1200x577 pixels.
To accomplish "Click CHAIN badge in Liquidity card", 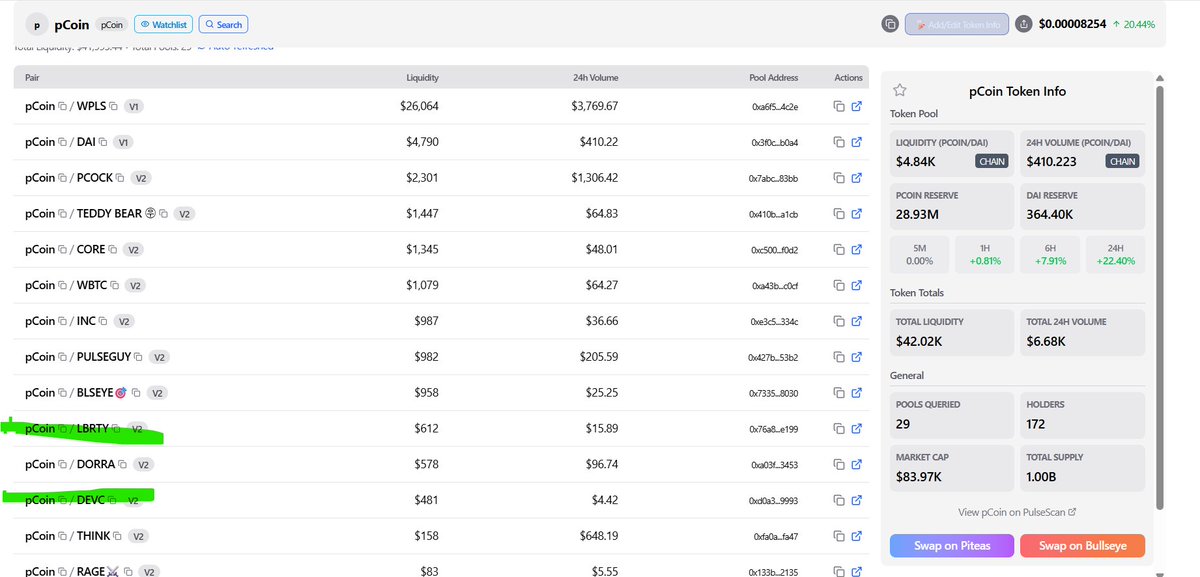I will click(x=992, y=161).
